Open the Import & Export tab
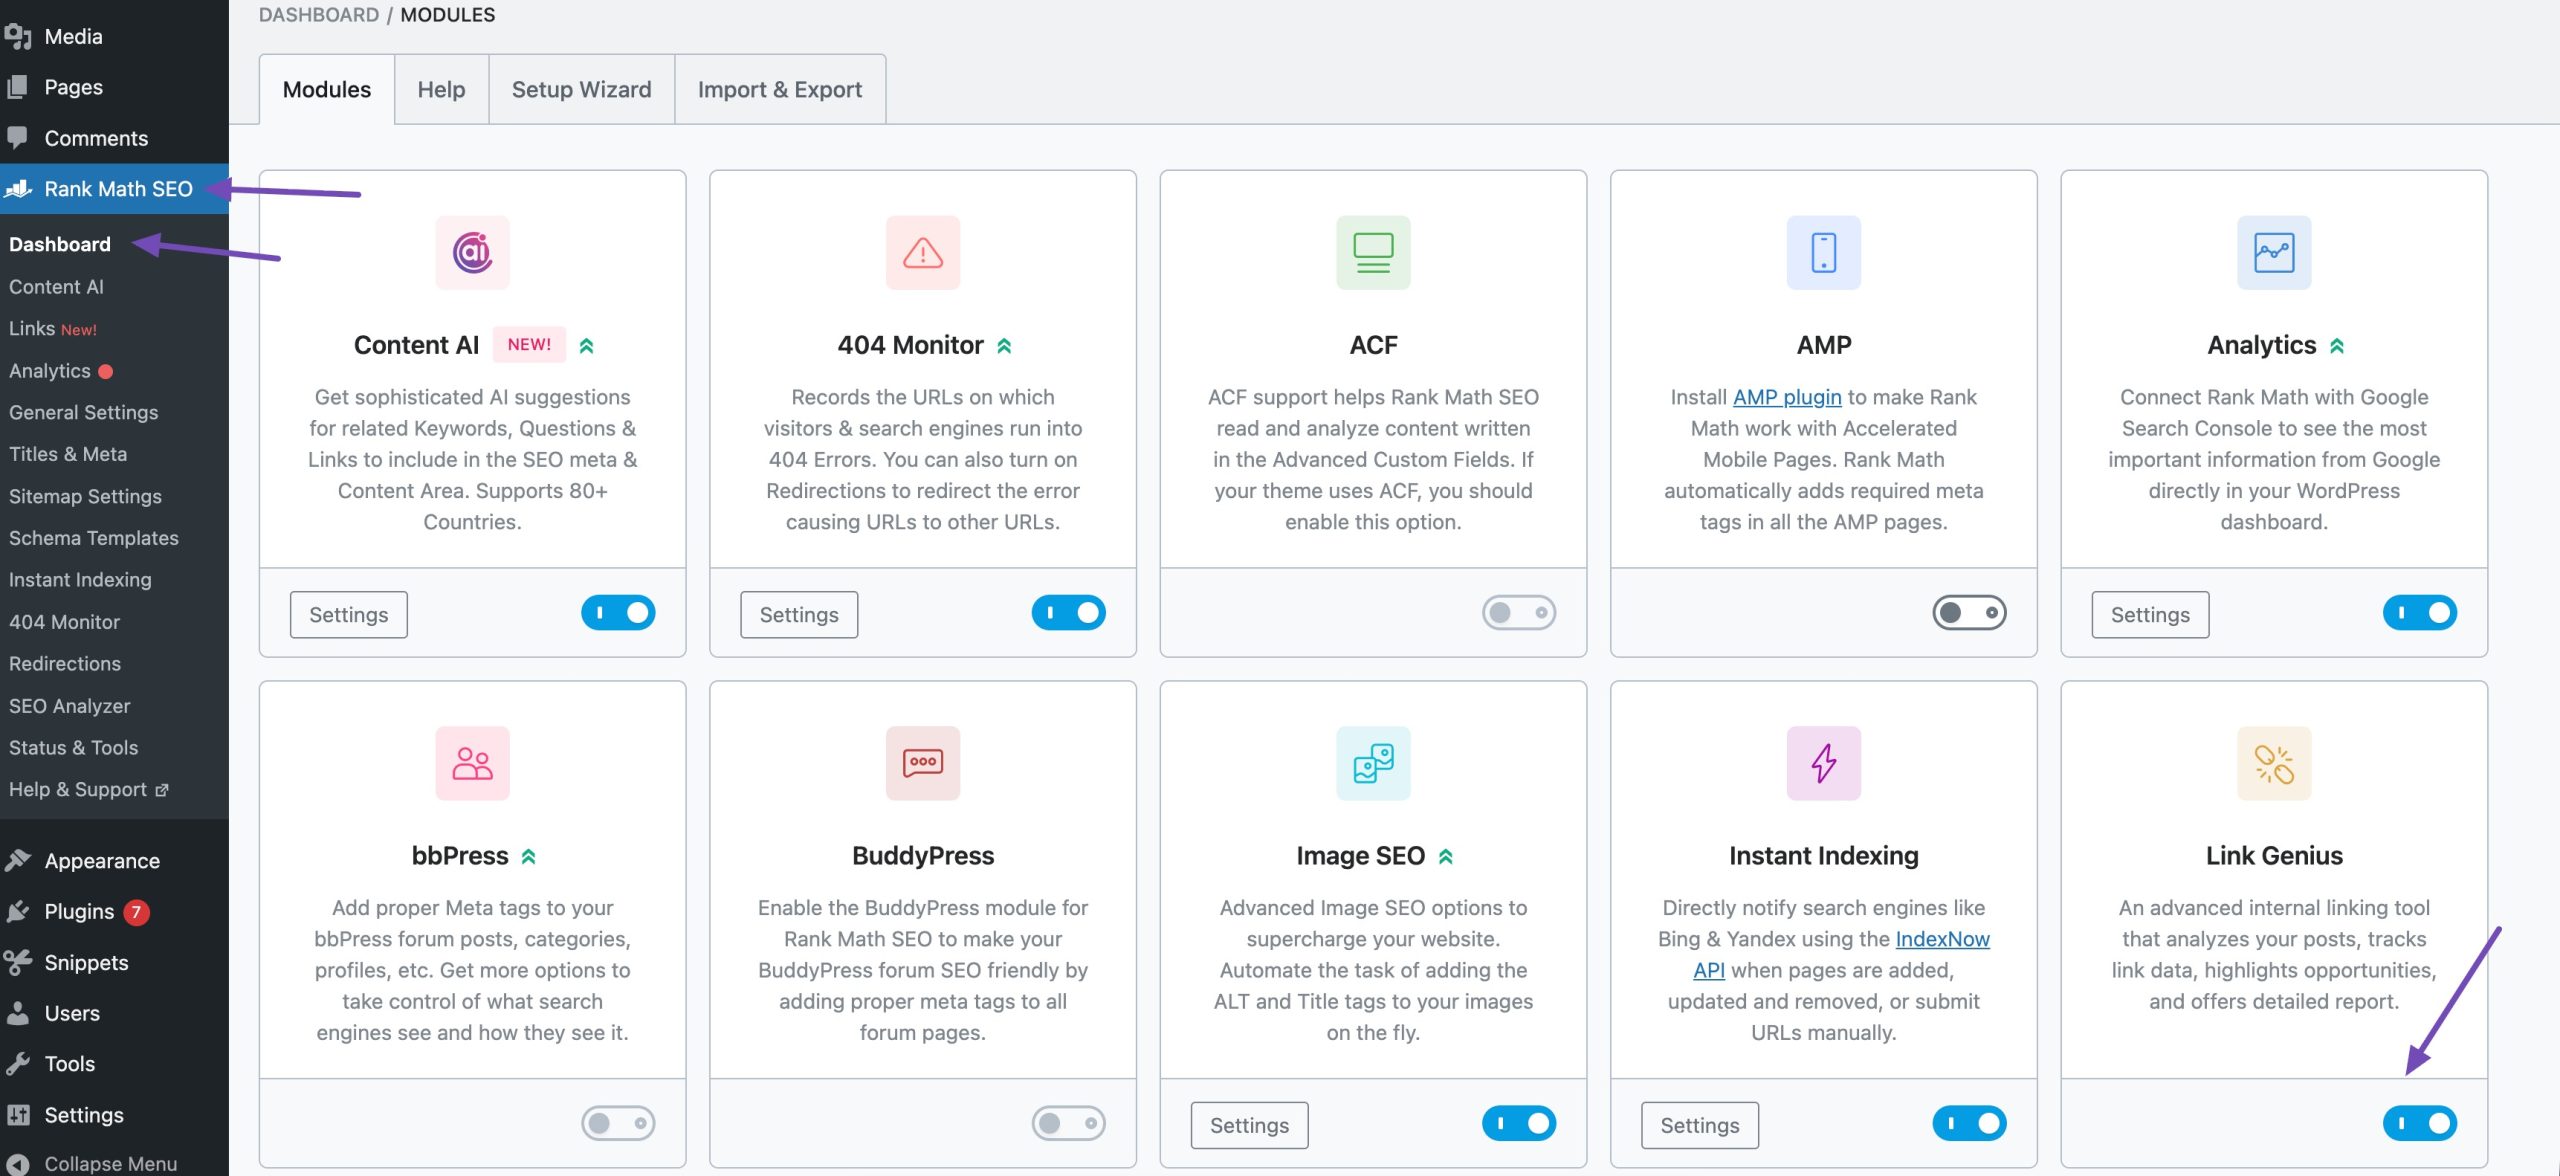This screenshot has height=1176, width=2560. point(781,89)
